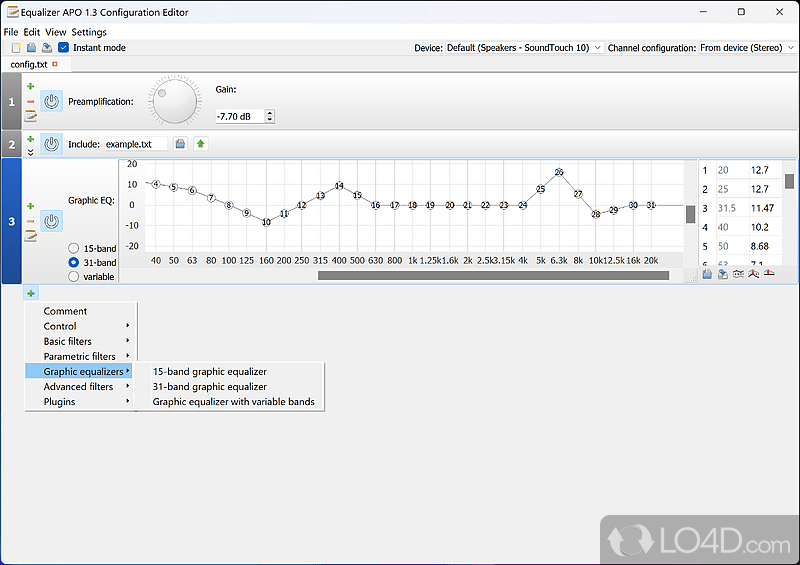Expand the Parametric filters submenu
800x565 pixels.
[81, 356]
